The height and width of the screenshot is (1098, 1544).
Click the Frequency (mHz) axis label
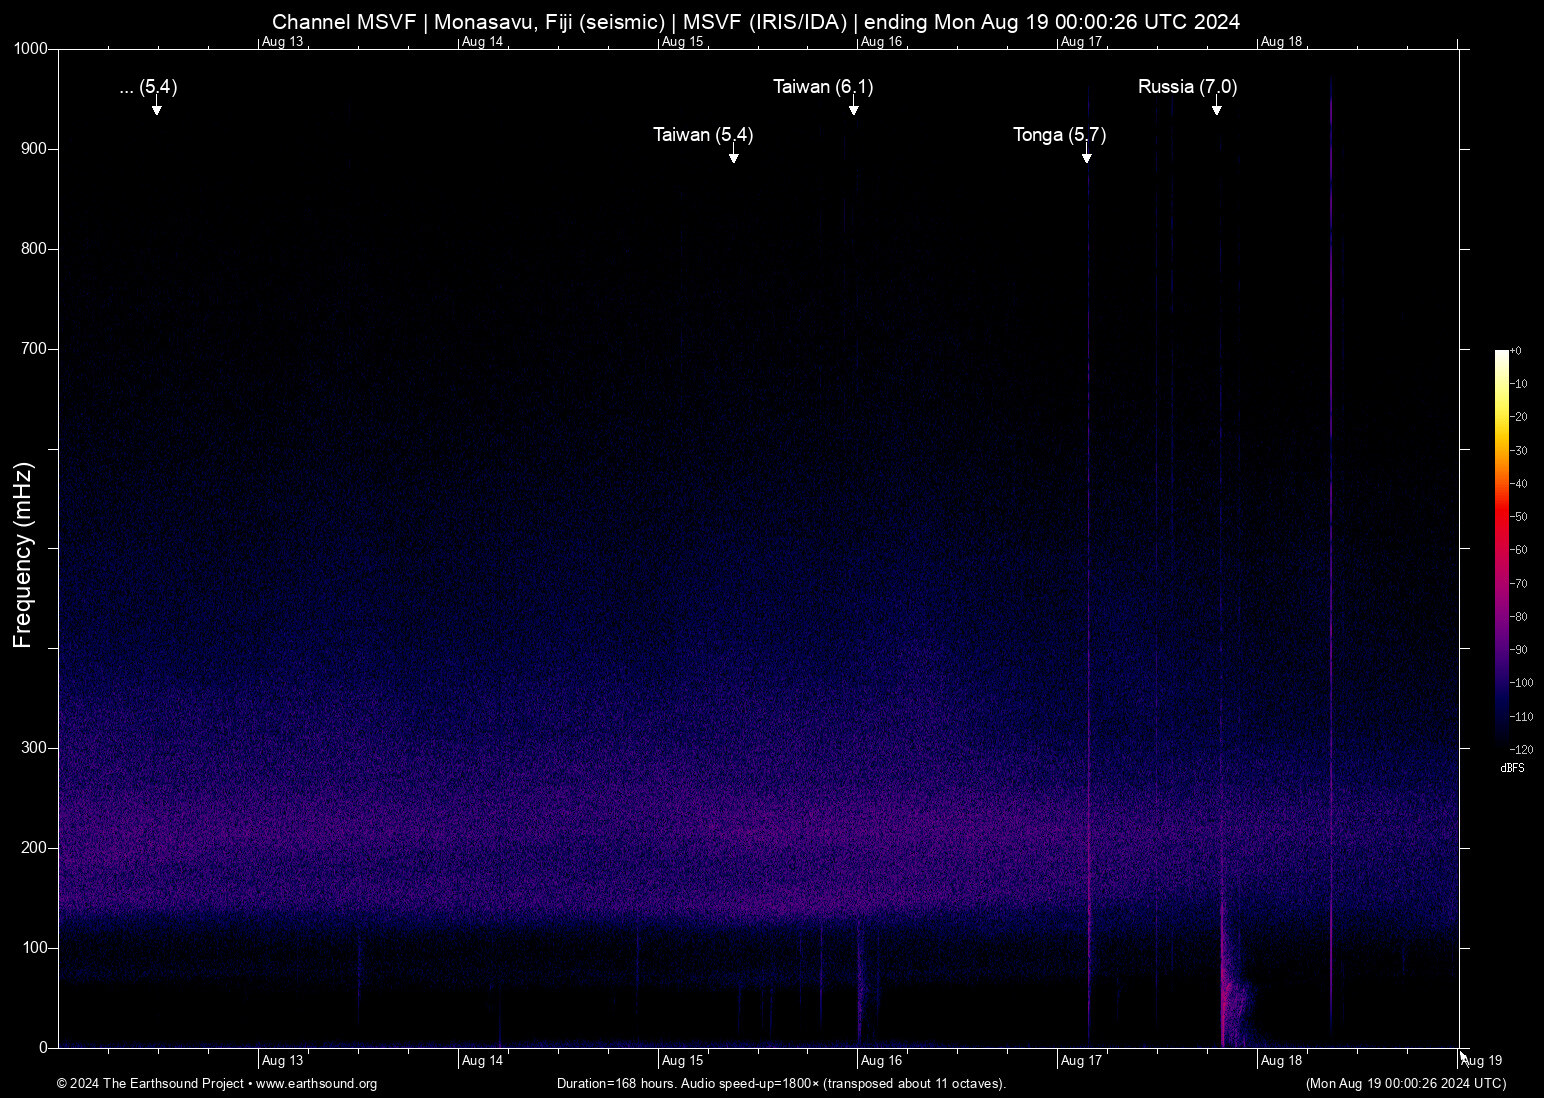(23, 555)
